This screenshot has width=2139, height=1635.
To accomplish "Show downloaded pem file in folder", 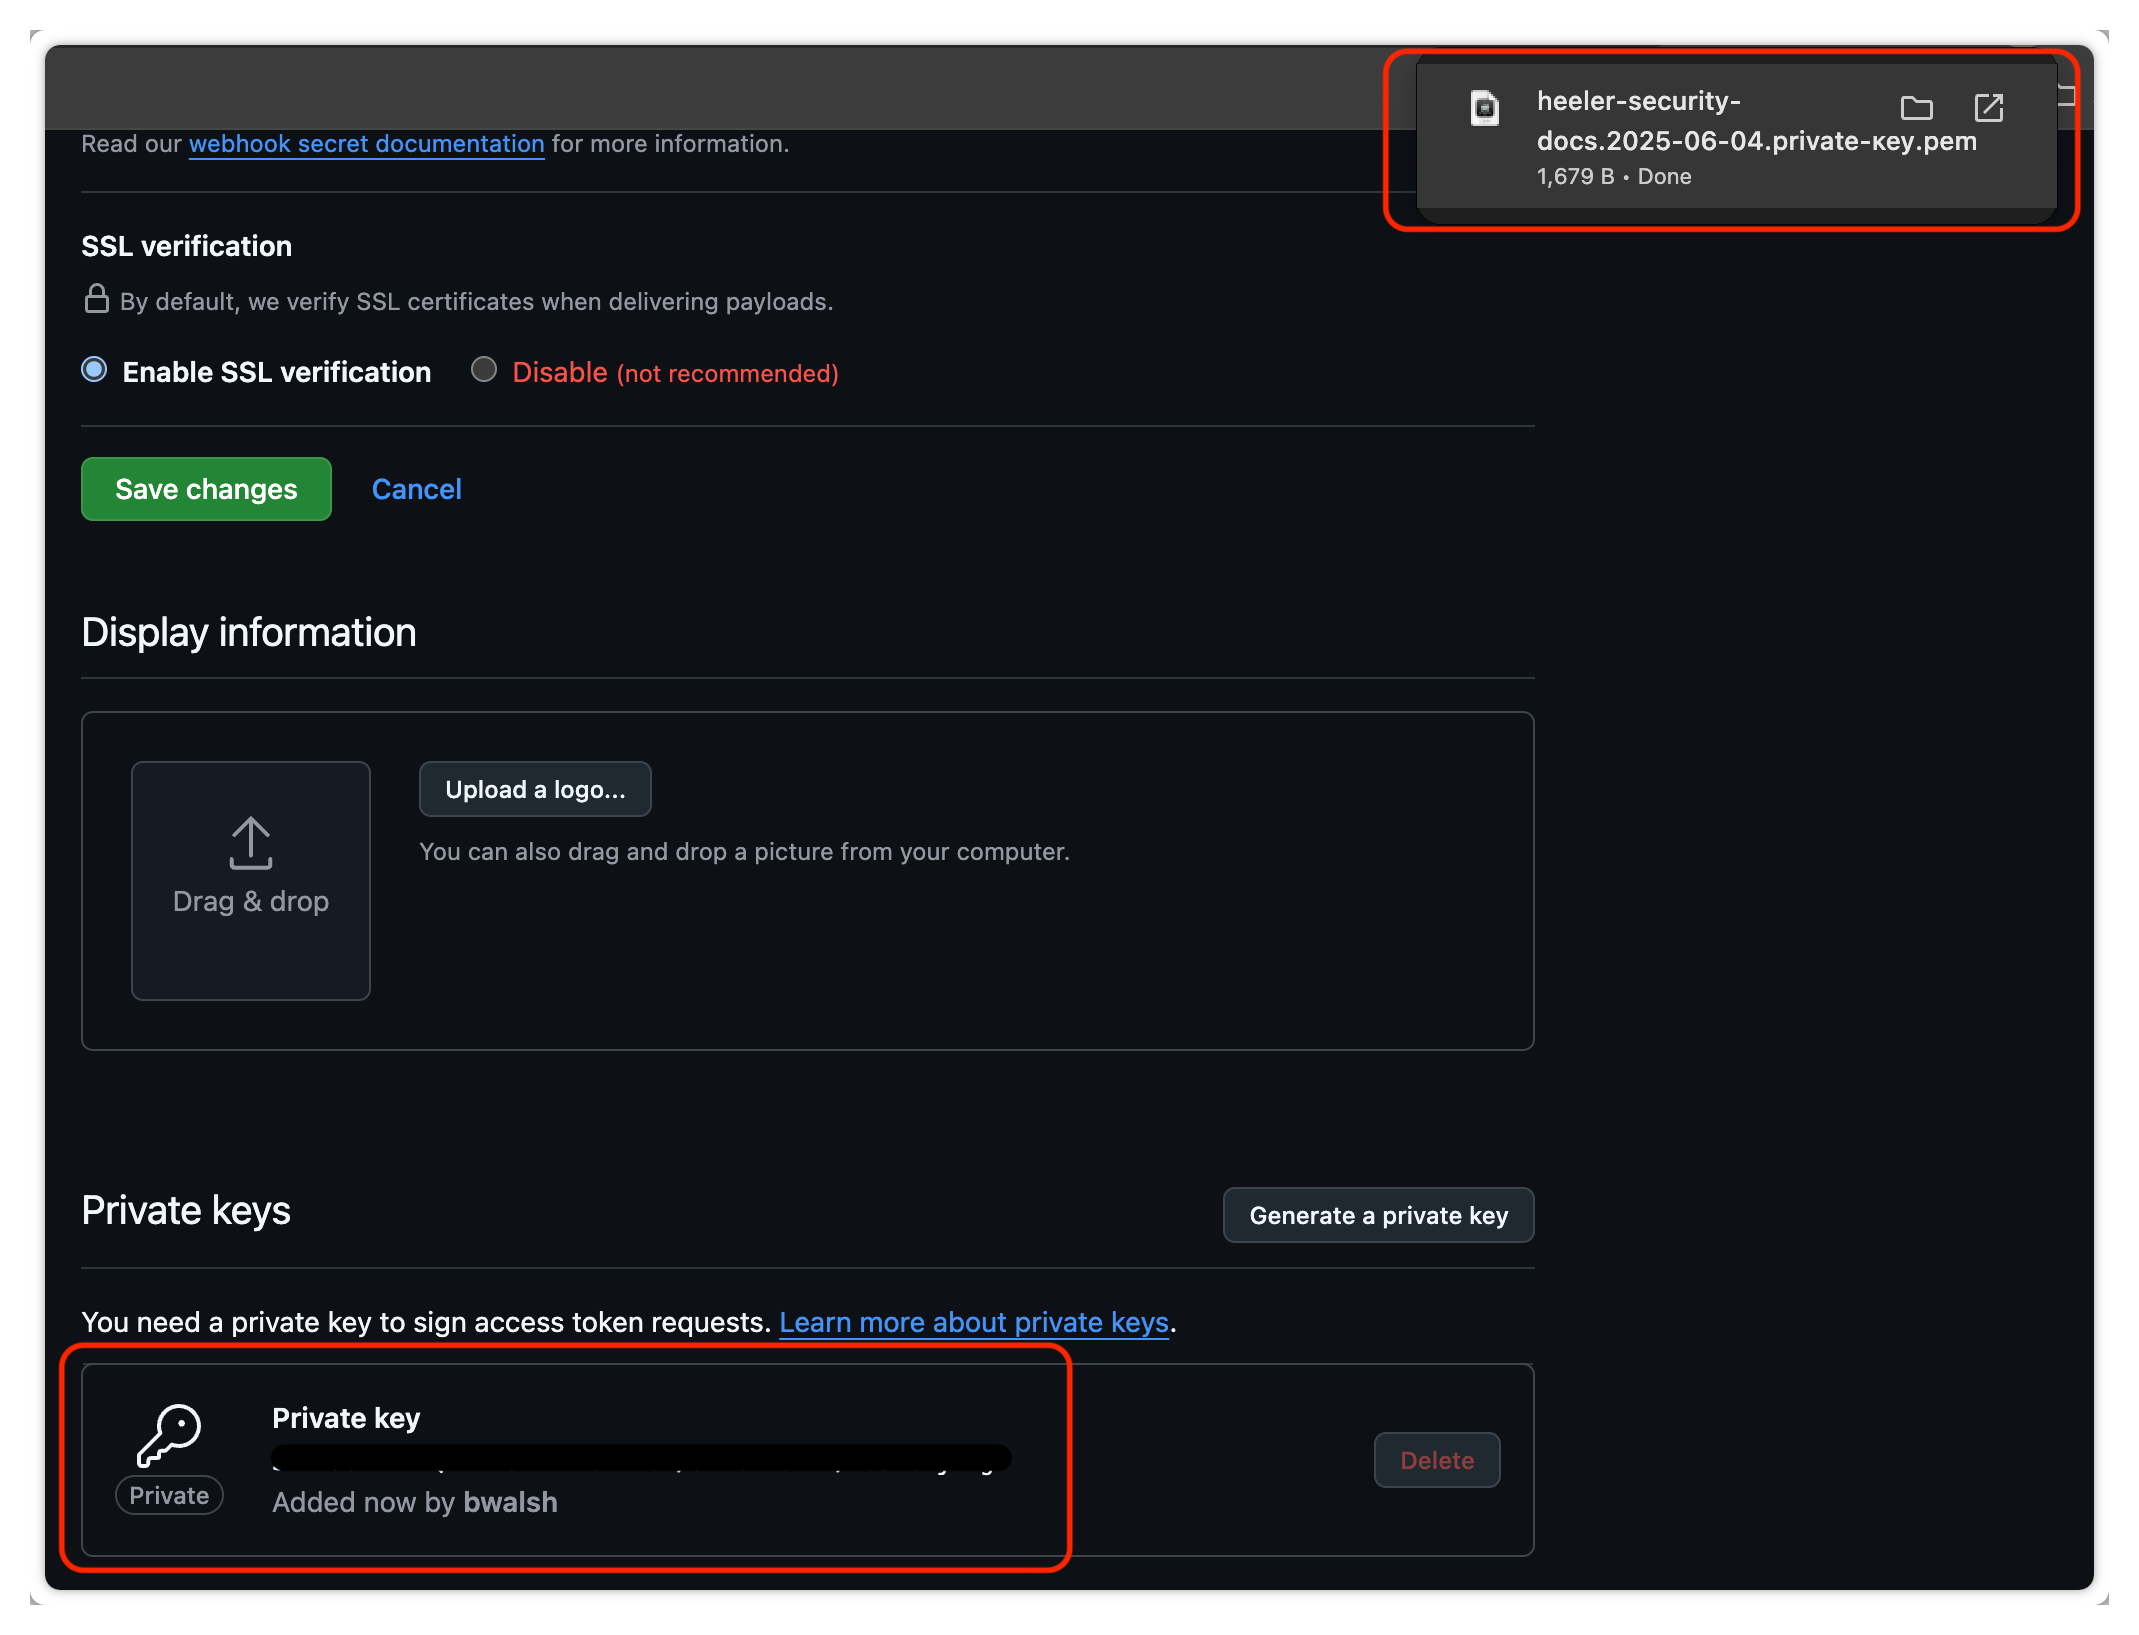I will point(1916,108).
